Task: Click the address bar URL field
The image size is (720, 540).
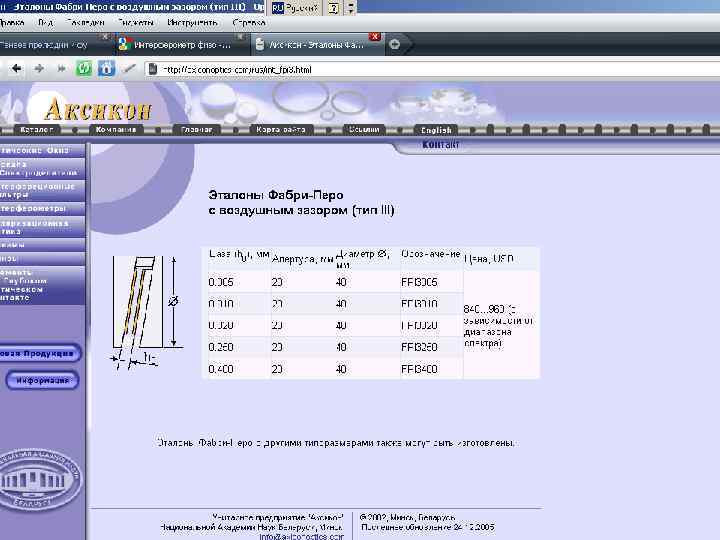Action: 432,69
